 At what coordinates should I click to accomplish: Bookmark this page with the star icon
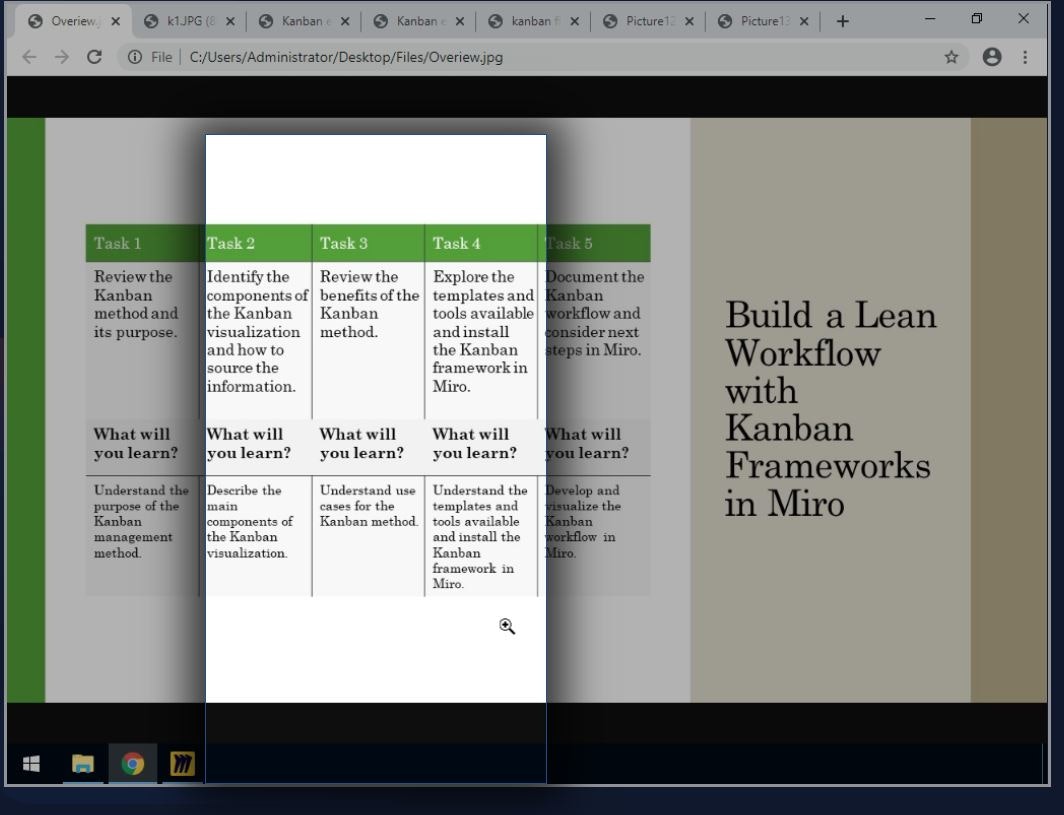coord(951,57)
